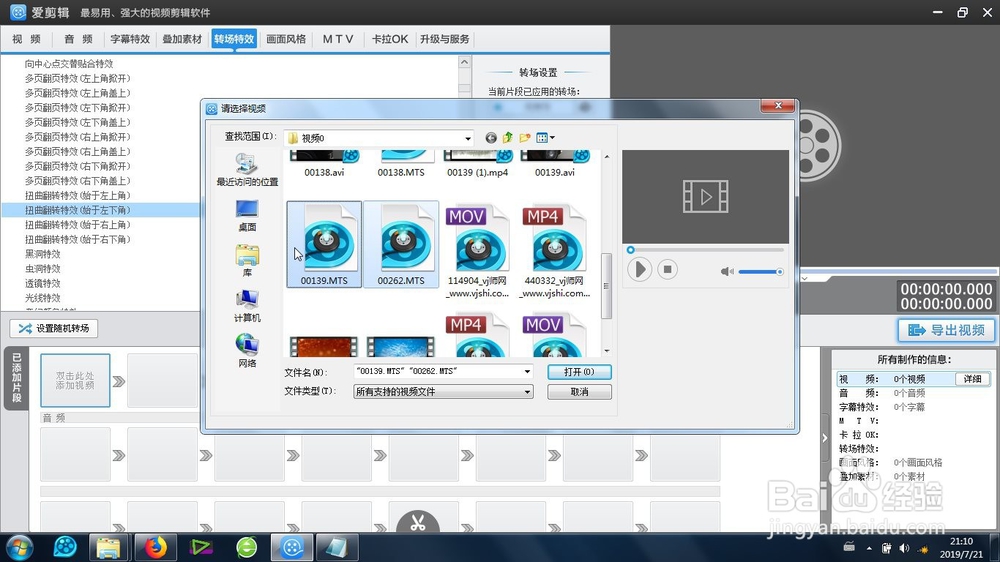This screenshot has height=562, width=1000.
Task: Open file explorer from taskbar
Action: tap(109, 547)
